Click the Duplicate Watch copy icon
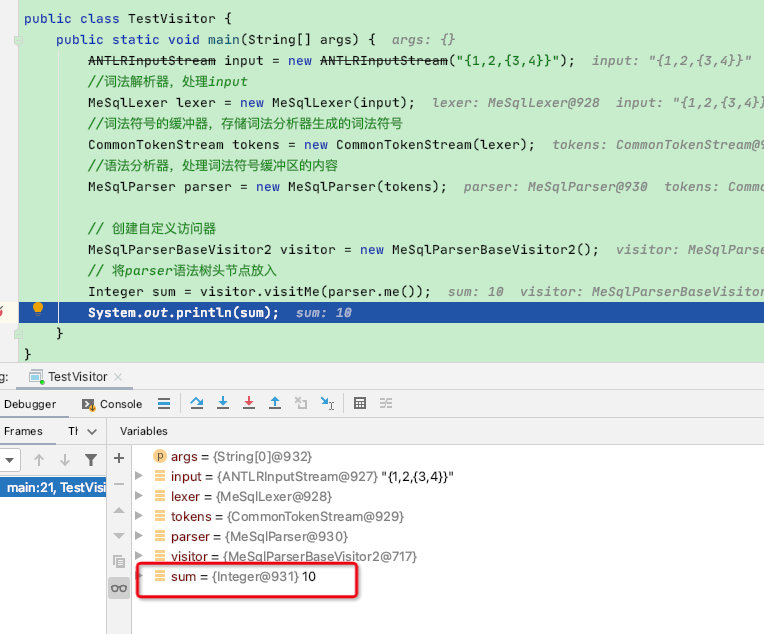Viewport: 764px width, 634px height. (x=119, y=561)
